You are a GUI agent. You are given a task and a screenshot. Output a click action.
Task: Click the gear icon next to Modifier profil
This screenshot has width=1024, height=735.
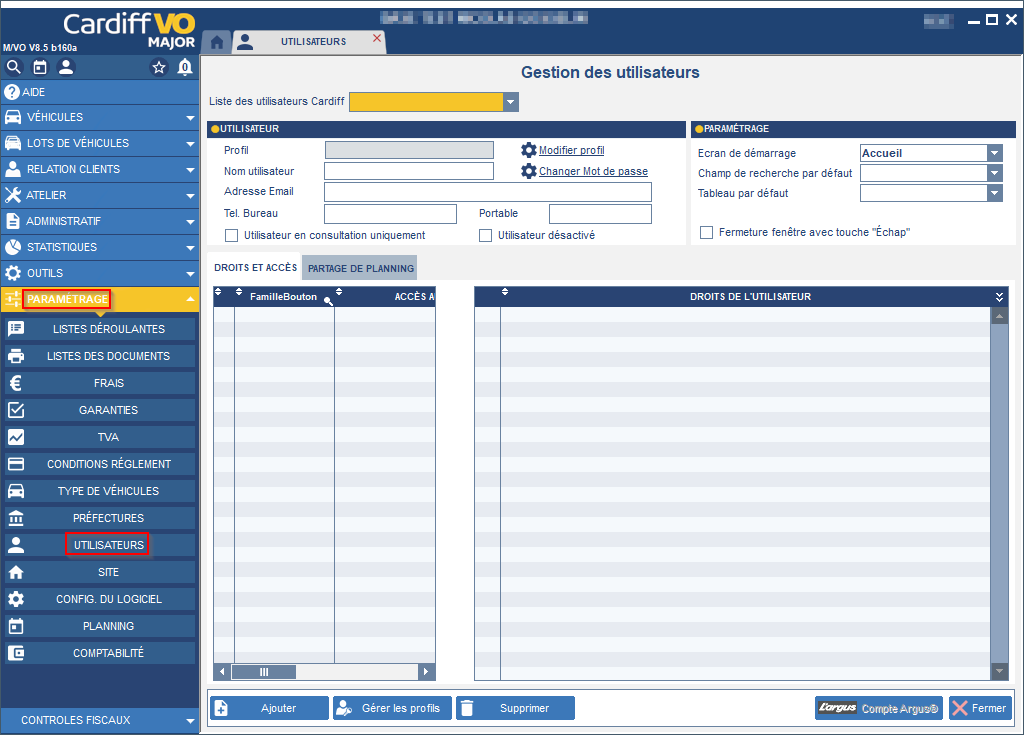(528, 150)
